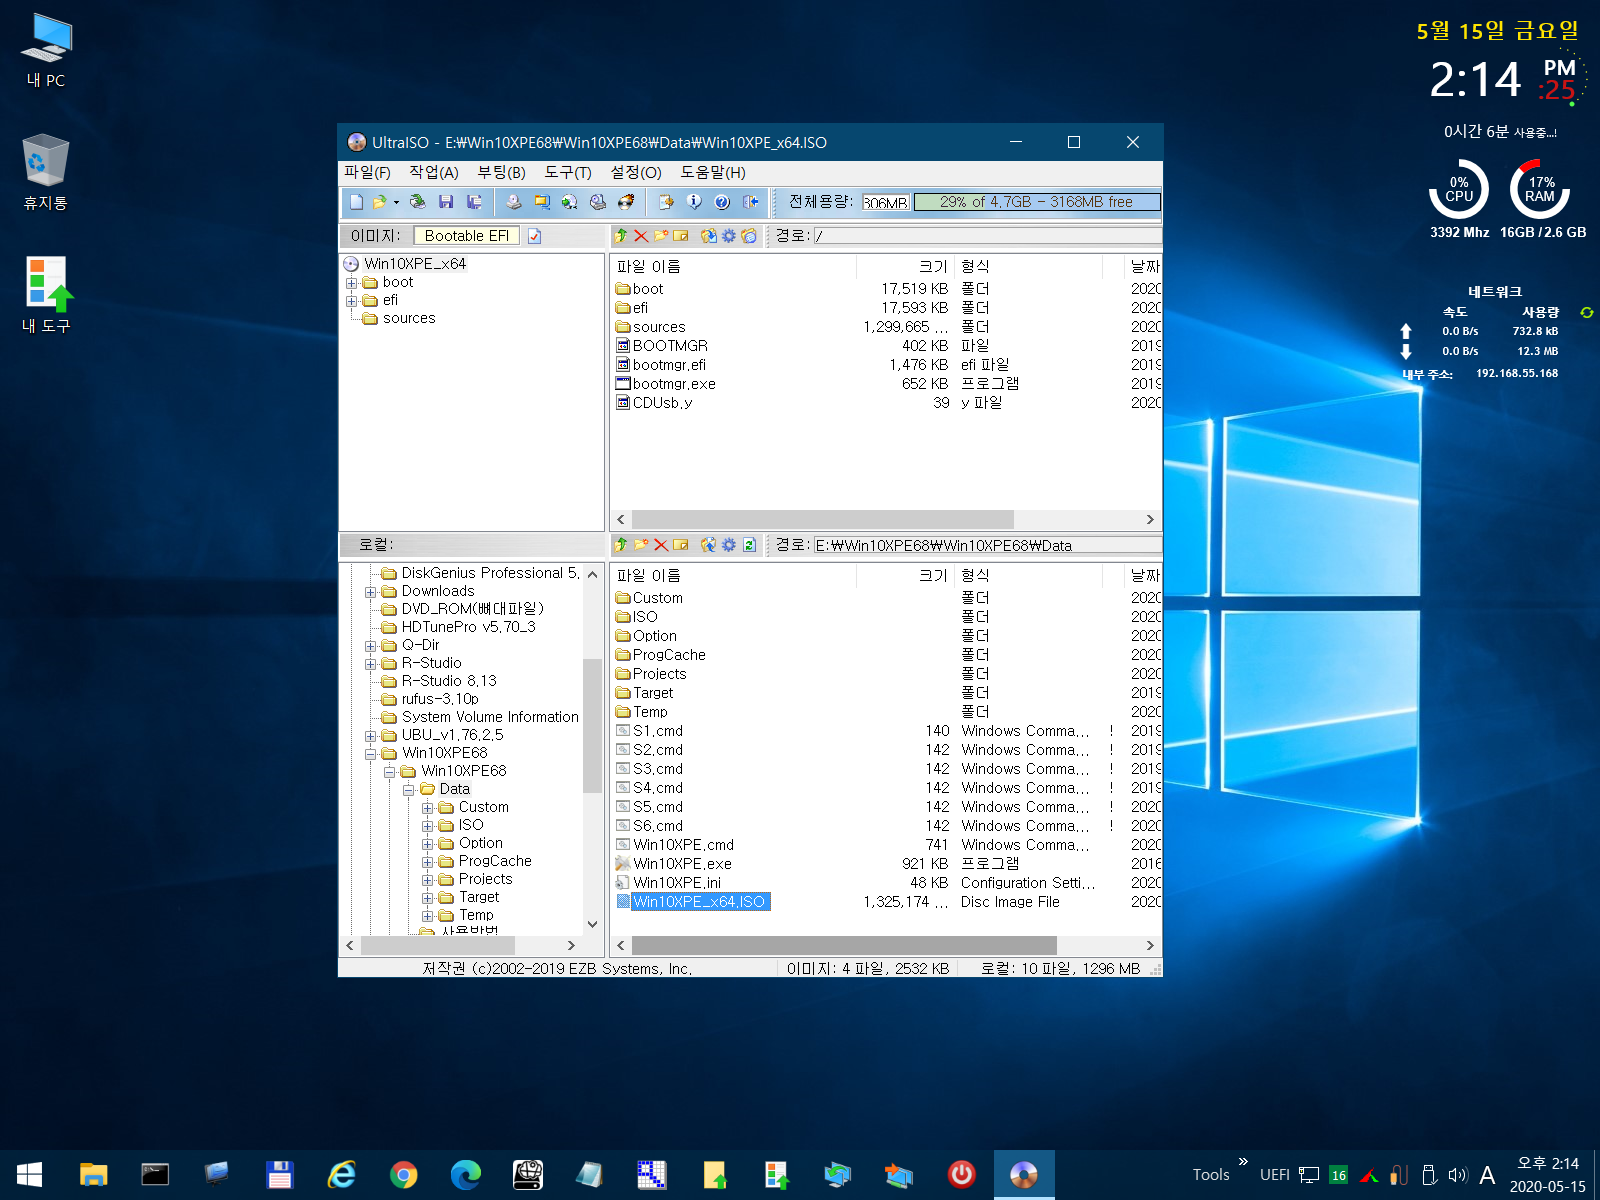Click the boot info checkmark icon beside Bootable EFI
This screenshot has height=1200, width=1600.
point(534,236)
